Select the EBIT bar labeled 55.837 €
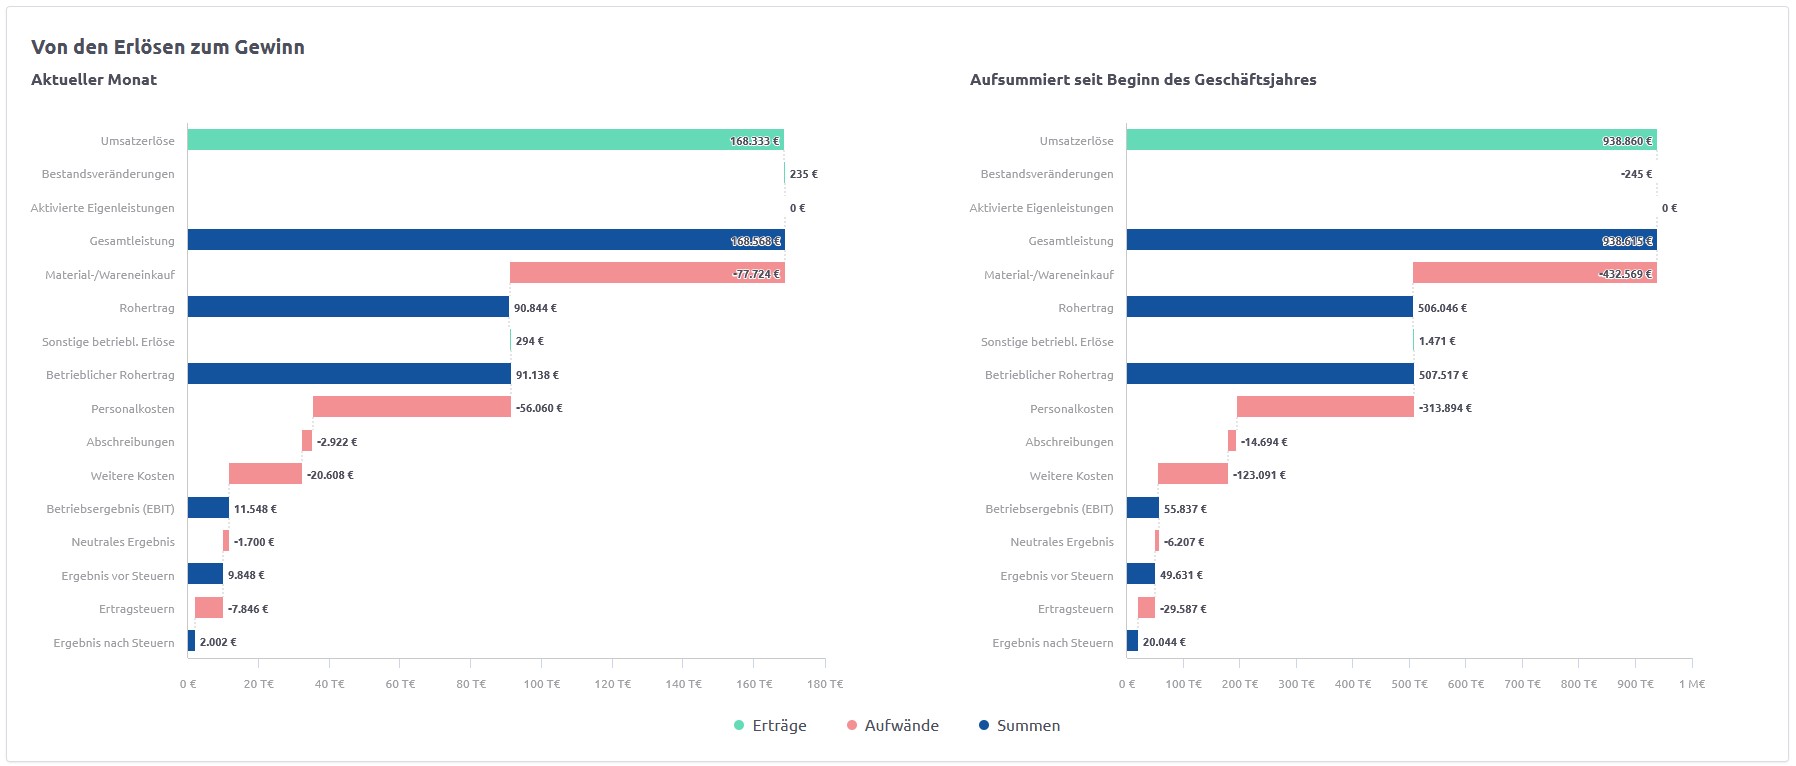The width and height of the screenshot is (1796, 766). coord(1143,508)
